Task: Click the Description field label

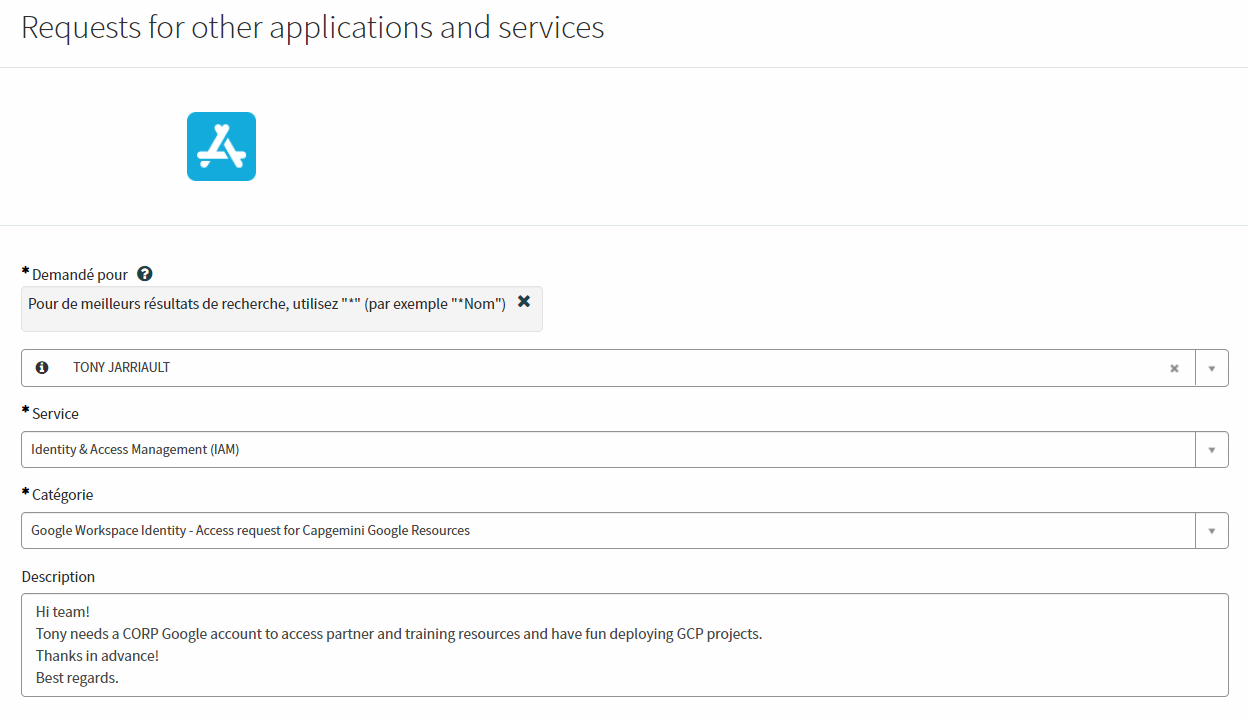Action: coord(58,577)
